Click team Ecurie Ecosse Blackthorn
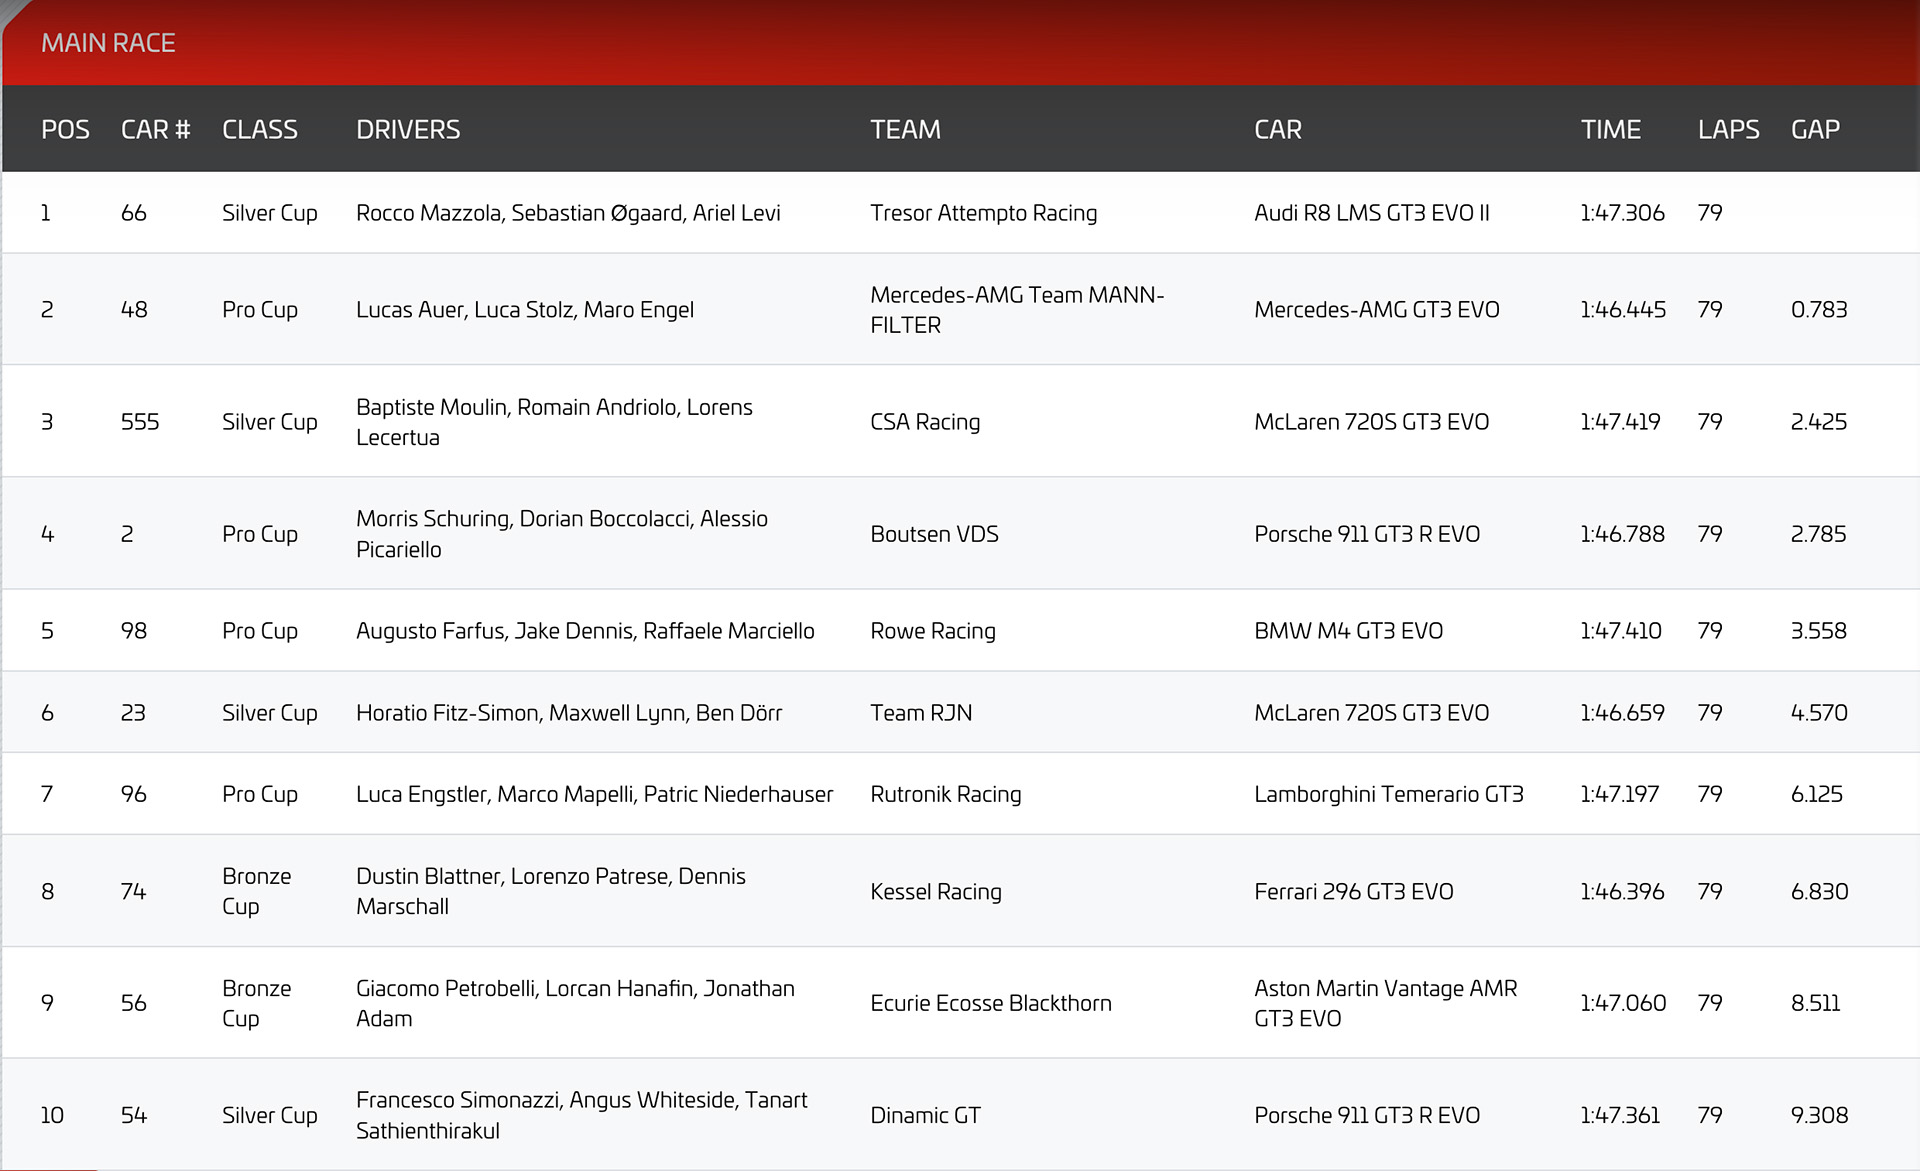 [x=991, y=1003]
